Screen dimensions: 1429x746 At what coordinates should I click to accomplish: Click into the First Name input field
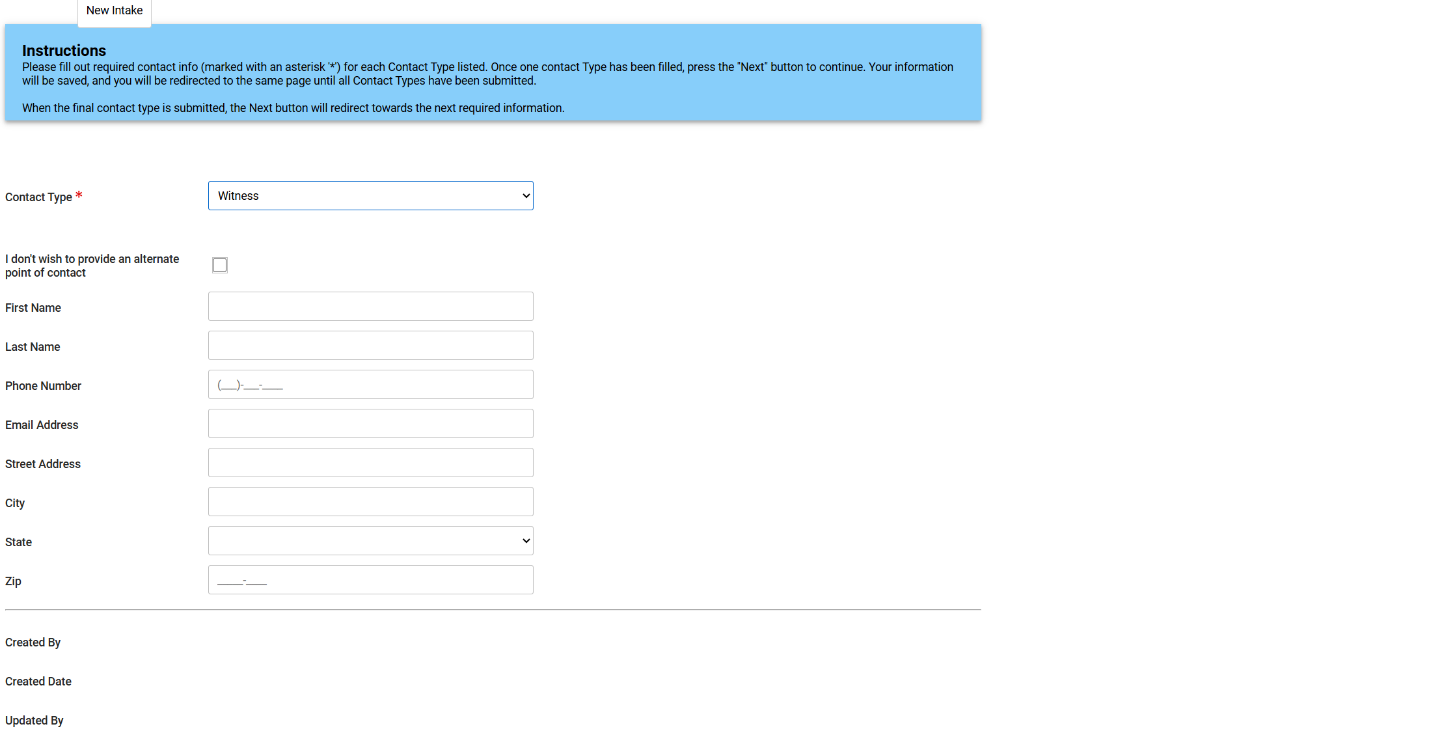coord(370,306)
